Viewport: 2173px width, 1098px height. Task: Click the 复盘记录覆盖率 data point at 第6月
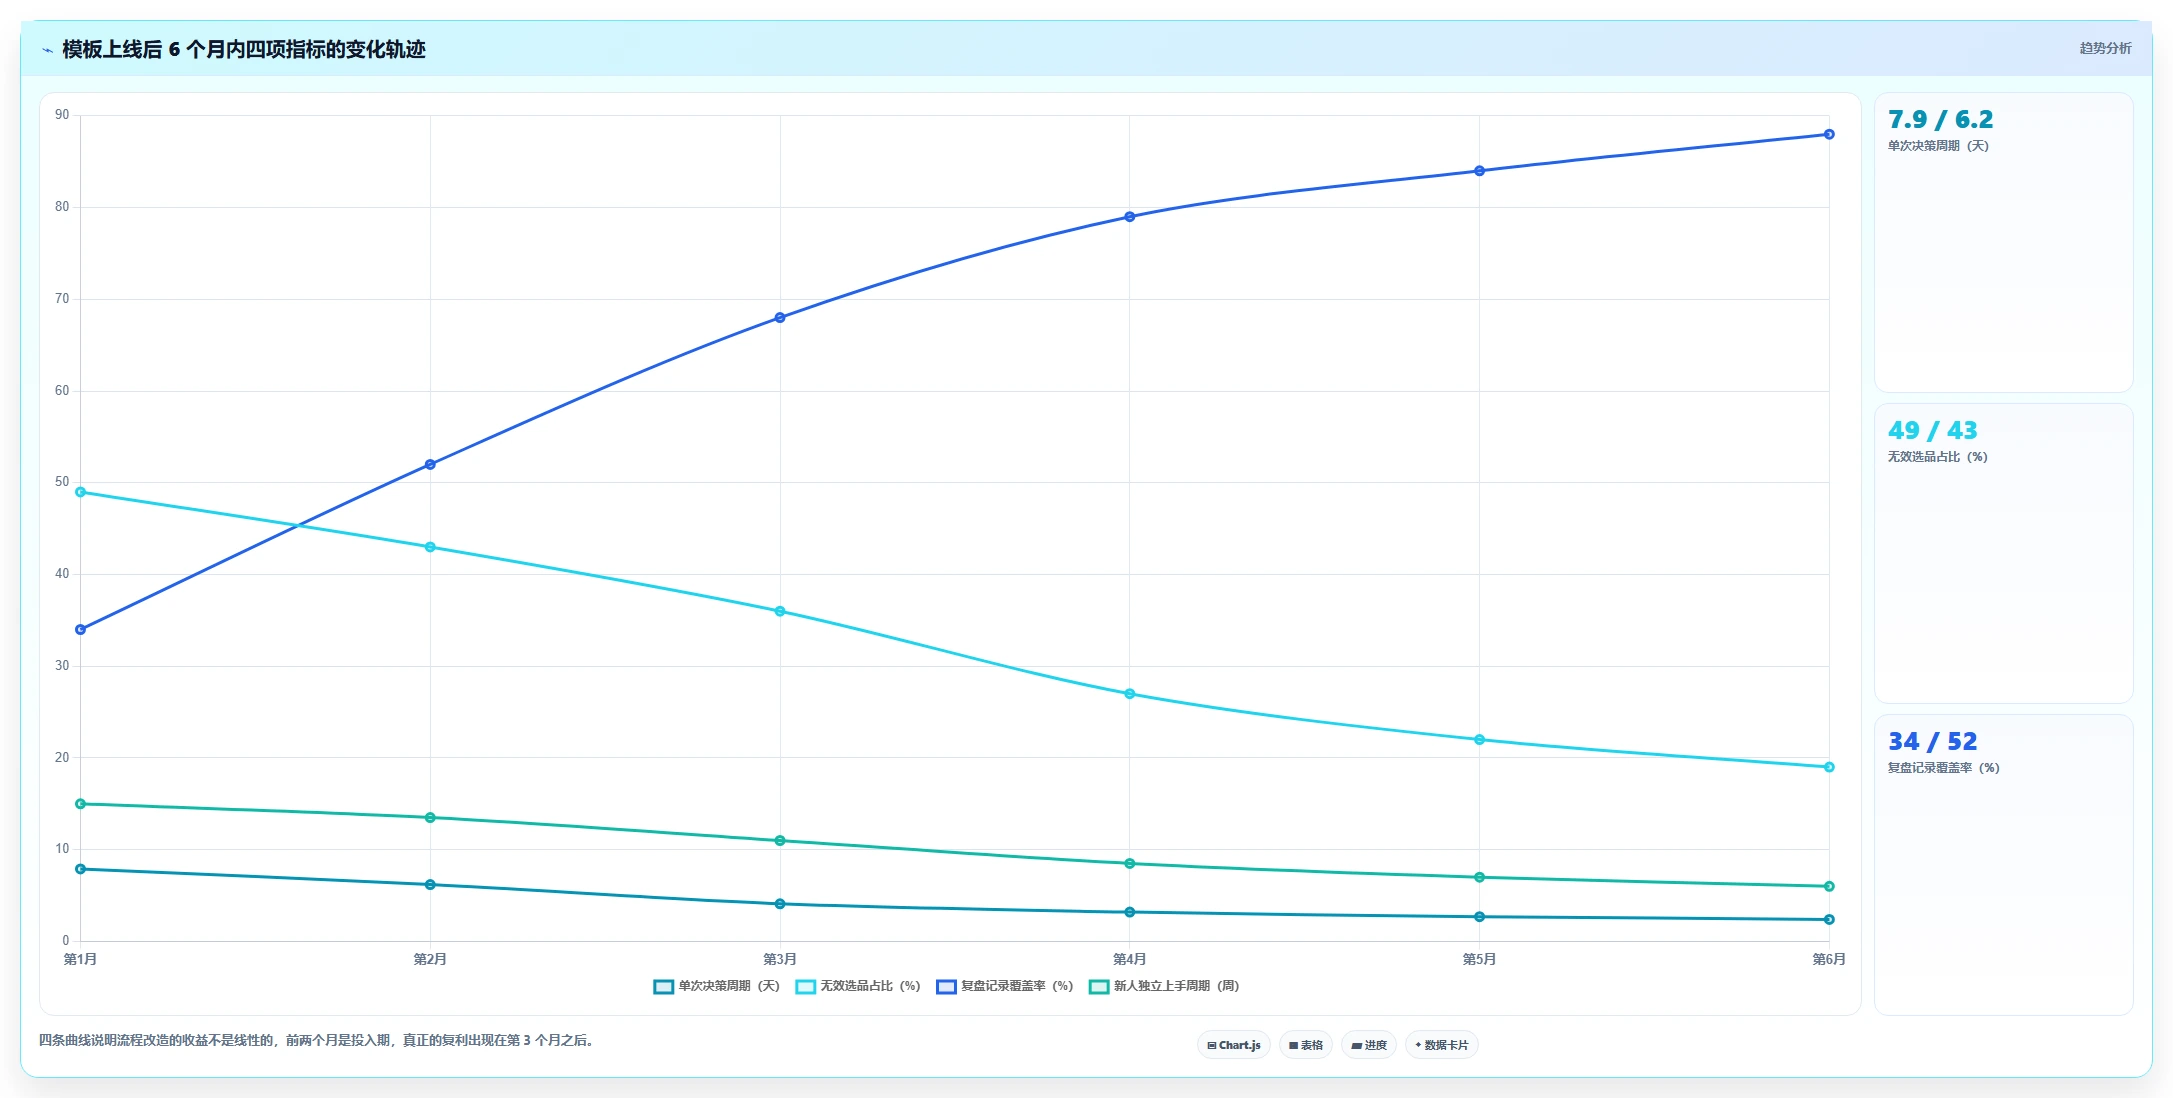pos(1829,134)
